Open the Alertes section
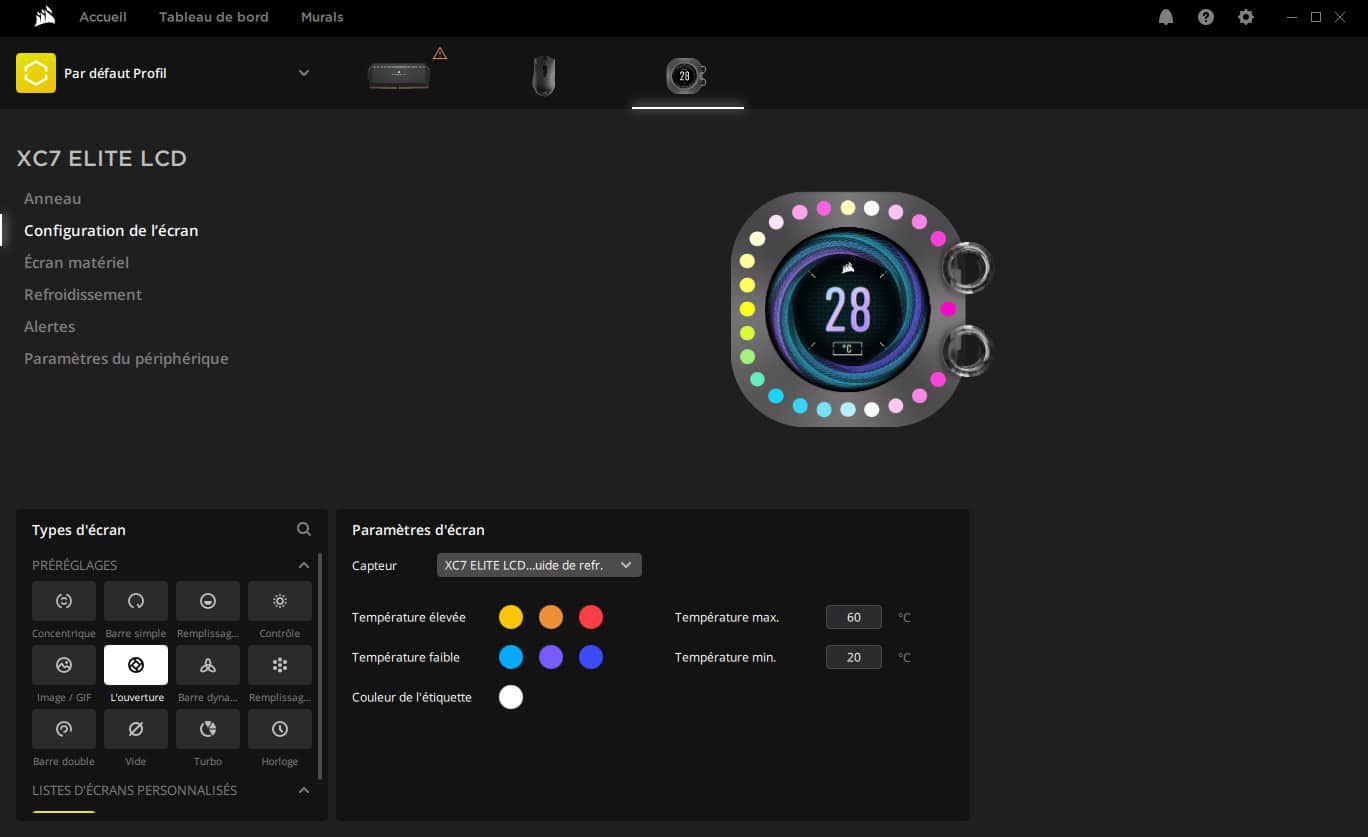This screenshot has width=1368, height=837. pyautogui.click(x=50, y=326)
